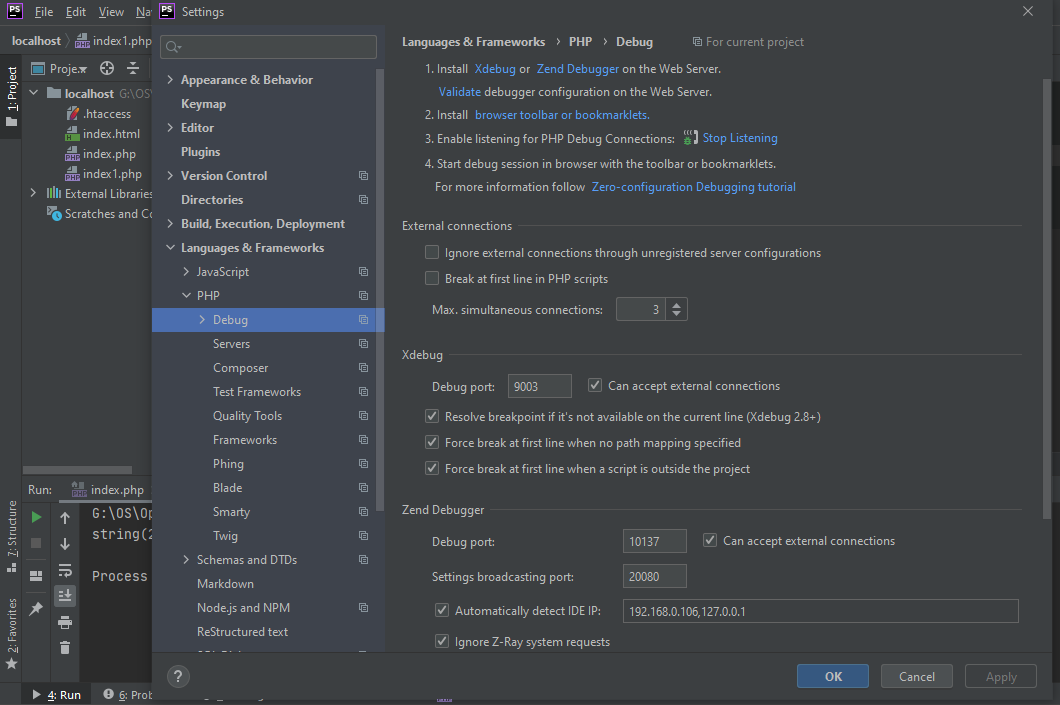Switch to the 4: Run tool tab

click(x=57, y=695)
